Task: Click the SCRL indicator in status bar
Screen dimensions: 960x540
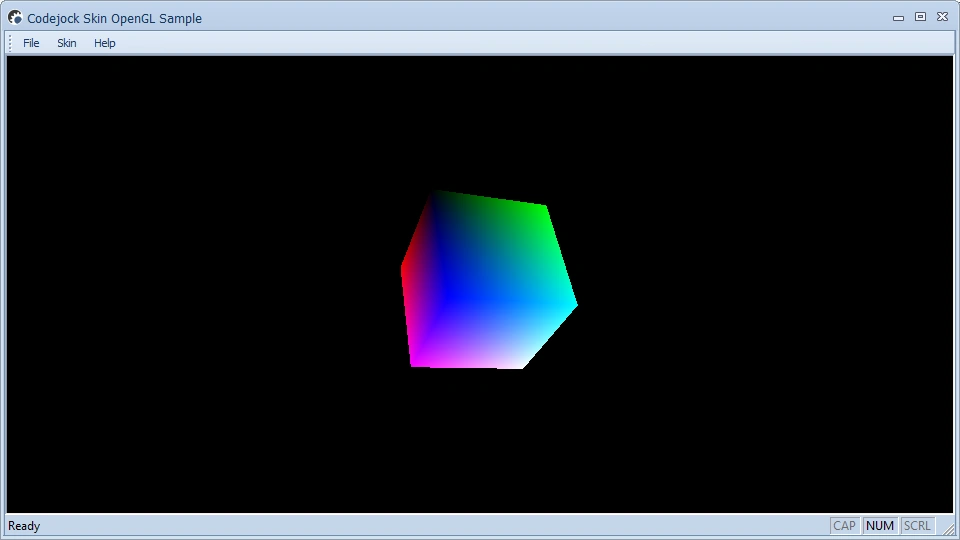Action: pos(917,526)
